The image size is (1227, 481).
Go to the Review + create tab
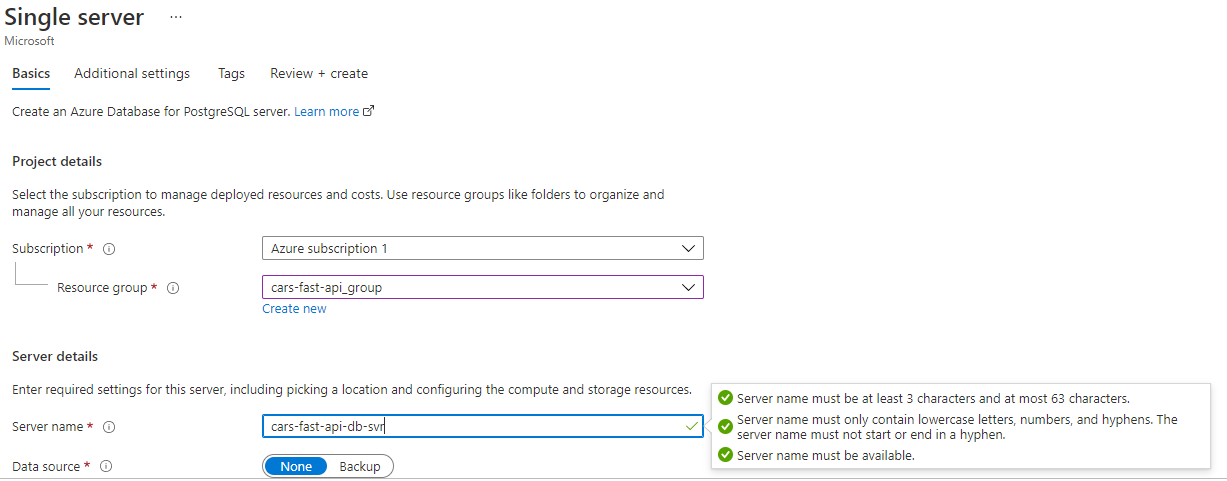point(319,73)
